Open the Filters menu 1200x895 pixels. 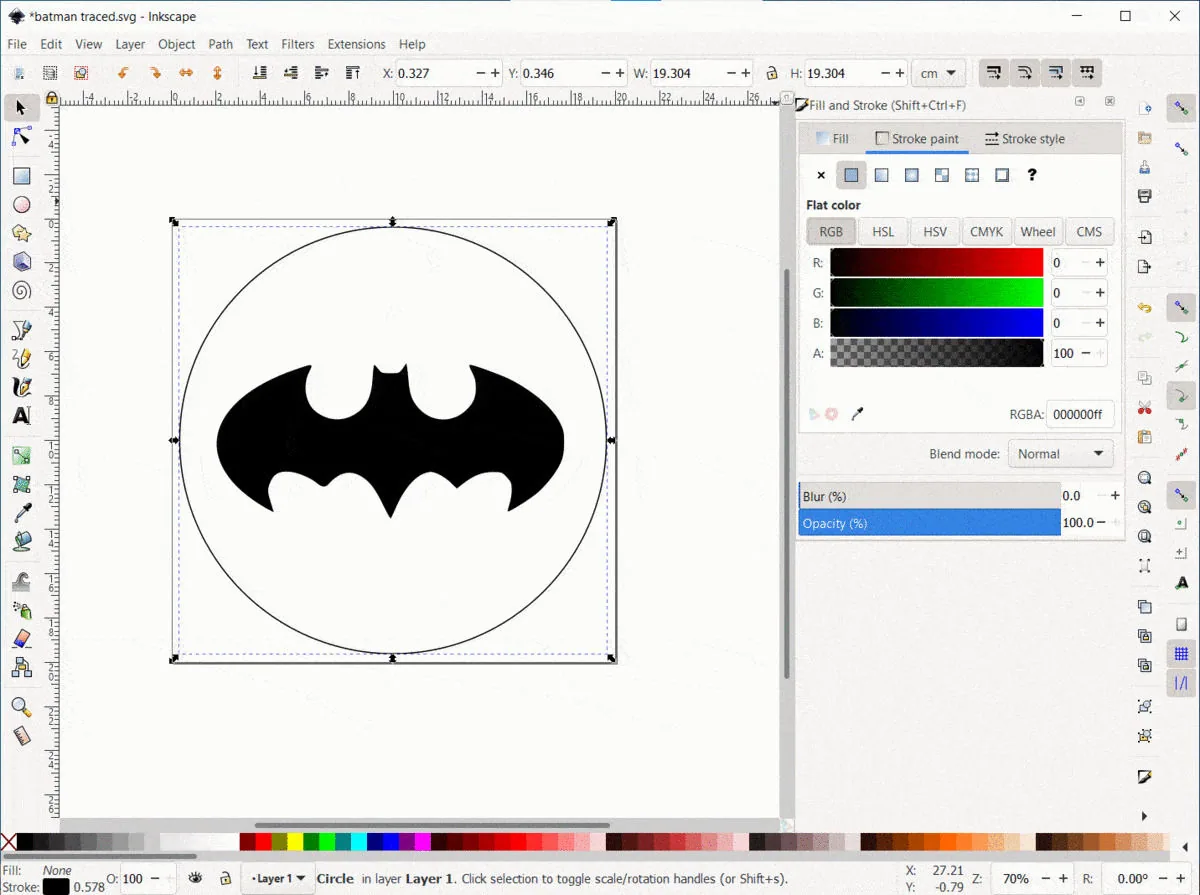coord(298,44)
